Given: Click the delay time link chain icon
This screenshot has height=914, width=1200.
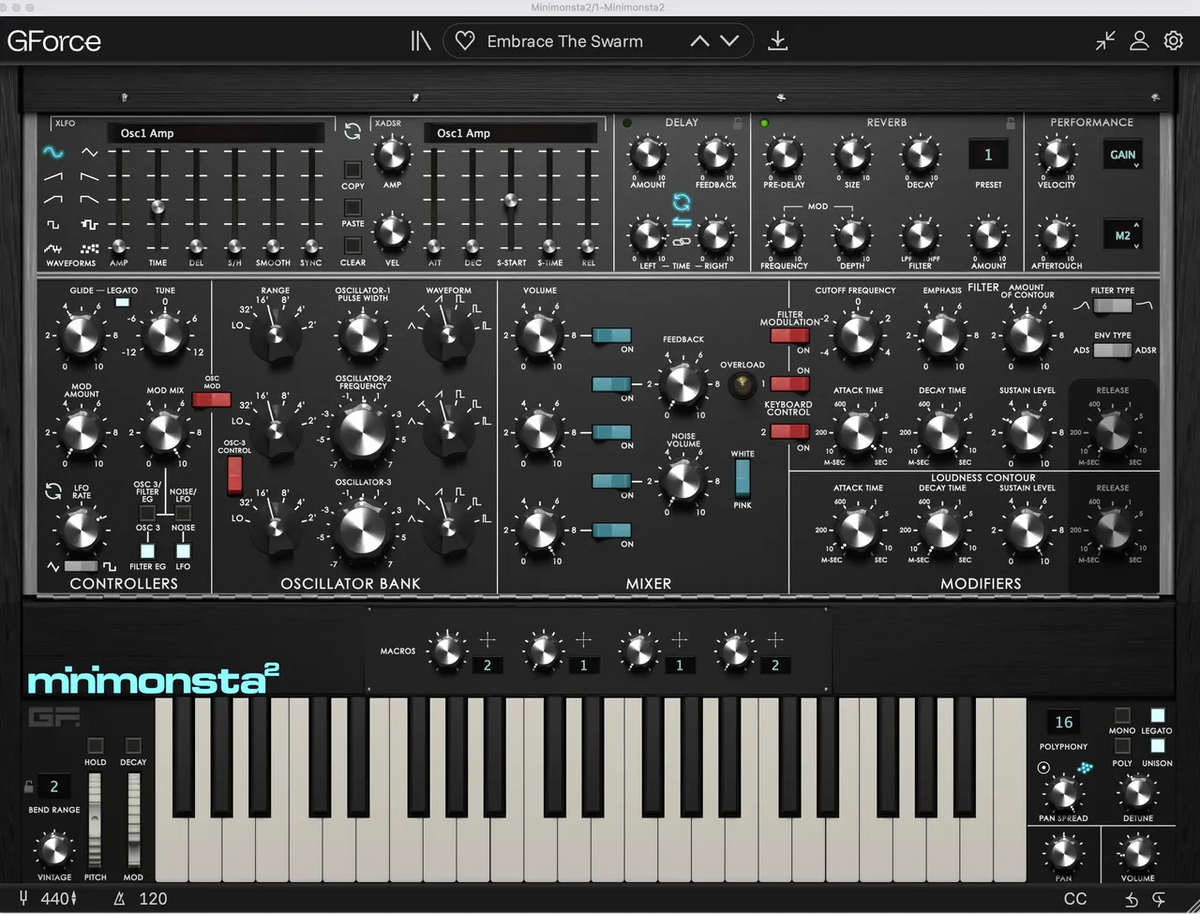Looking at the screenshot, I should [x=681, y=241].
